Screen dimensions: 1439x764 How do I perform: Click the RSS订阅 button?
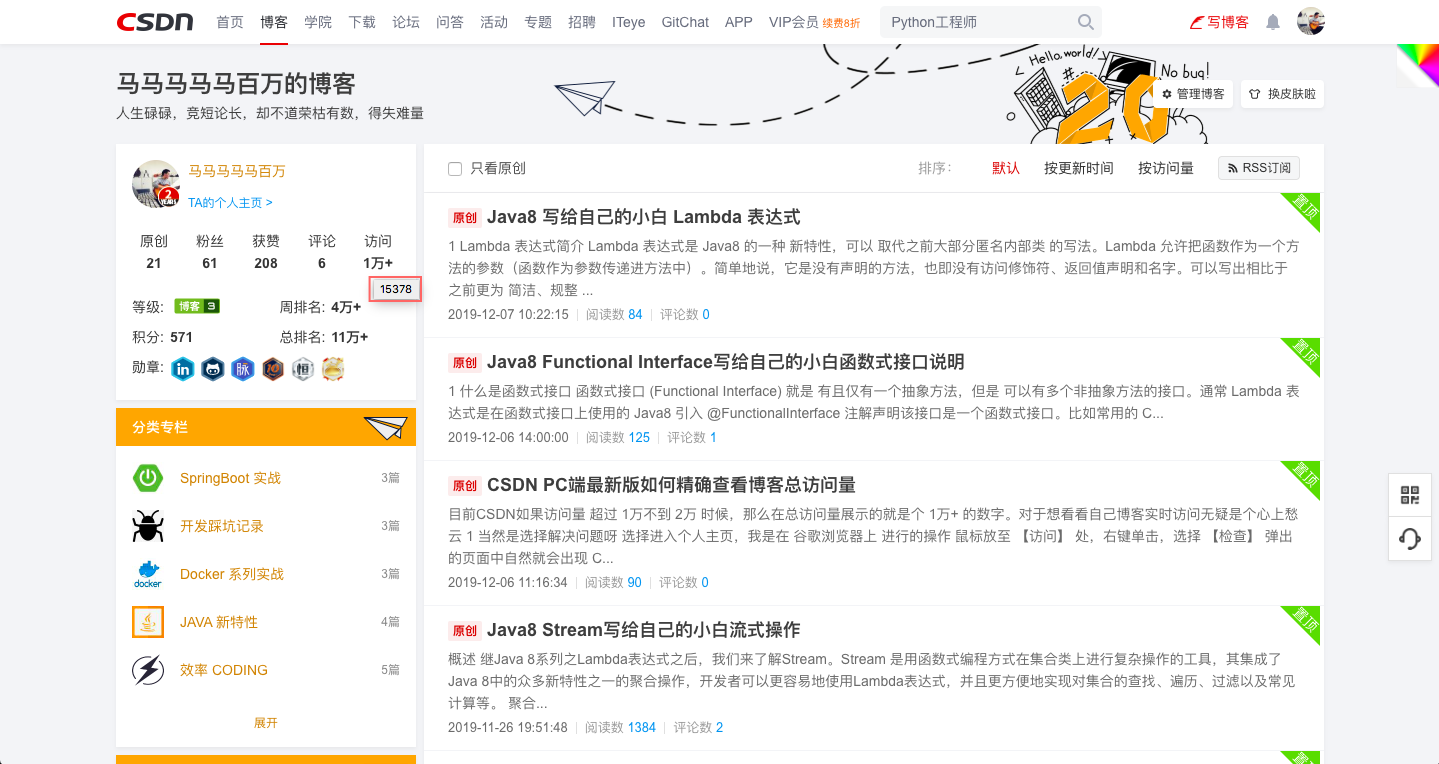(x=1258, y=167)
